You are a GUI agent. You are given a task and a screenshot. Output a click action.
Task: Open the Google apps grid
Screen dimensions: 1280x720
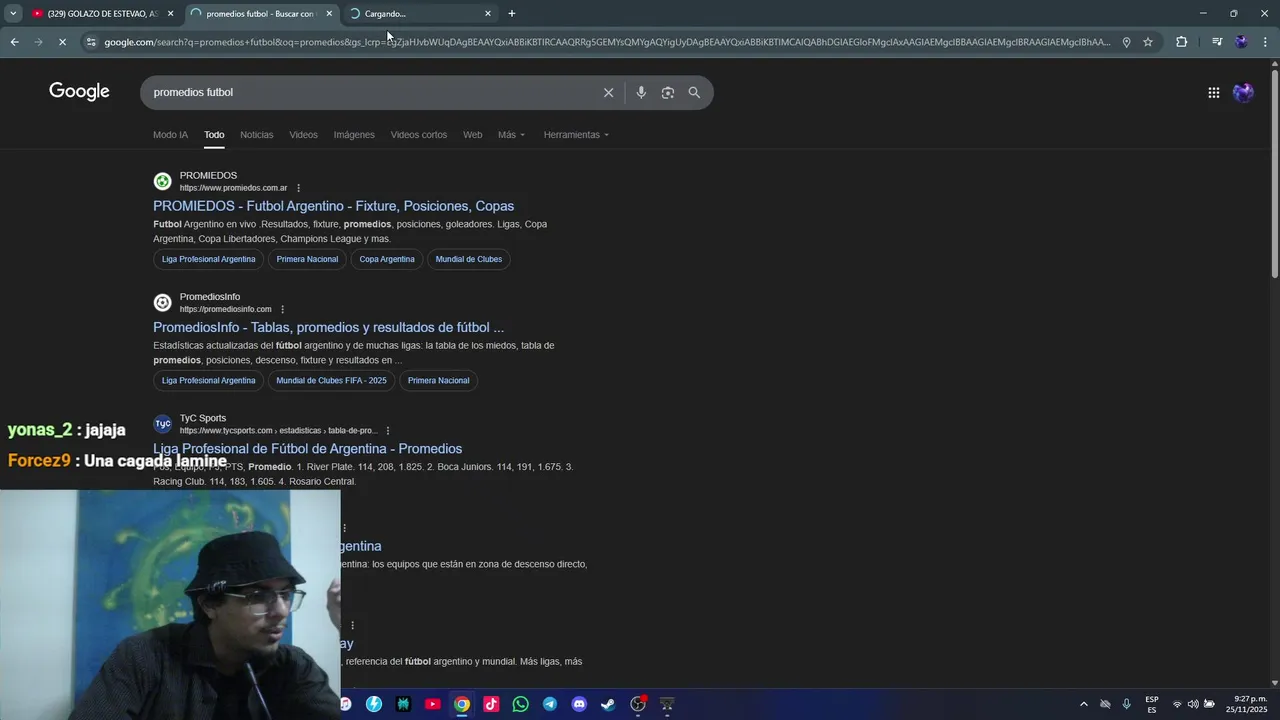[x=1213, y=92]
